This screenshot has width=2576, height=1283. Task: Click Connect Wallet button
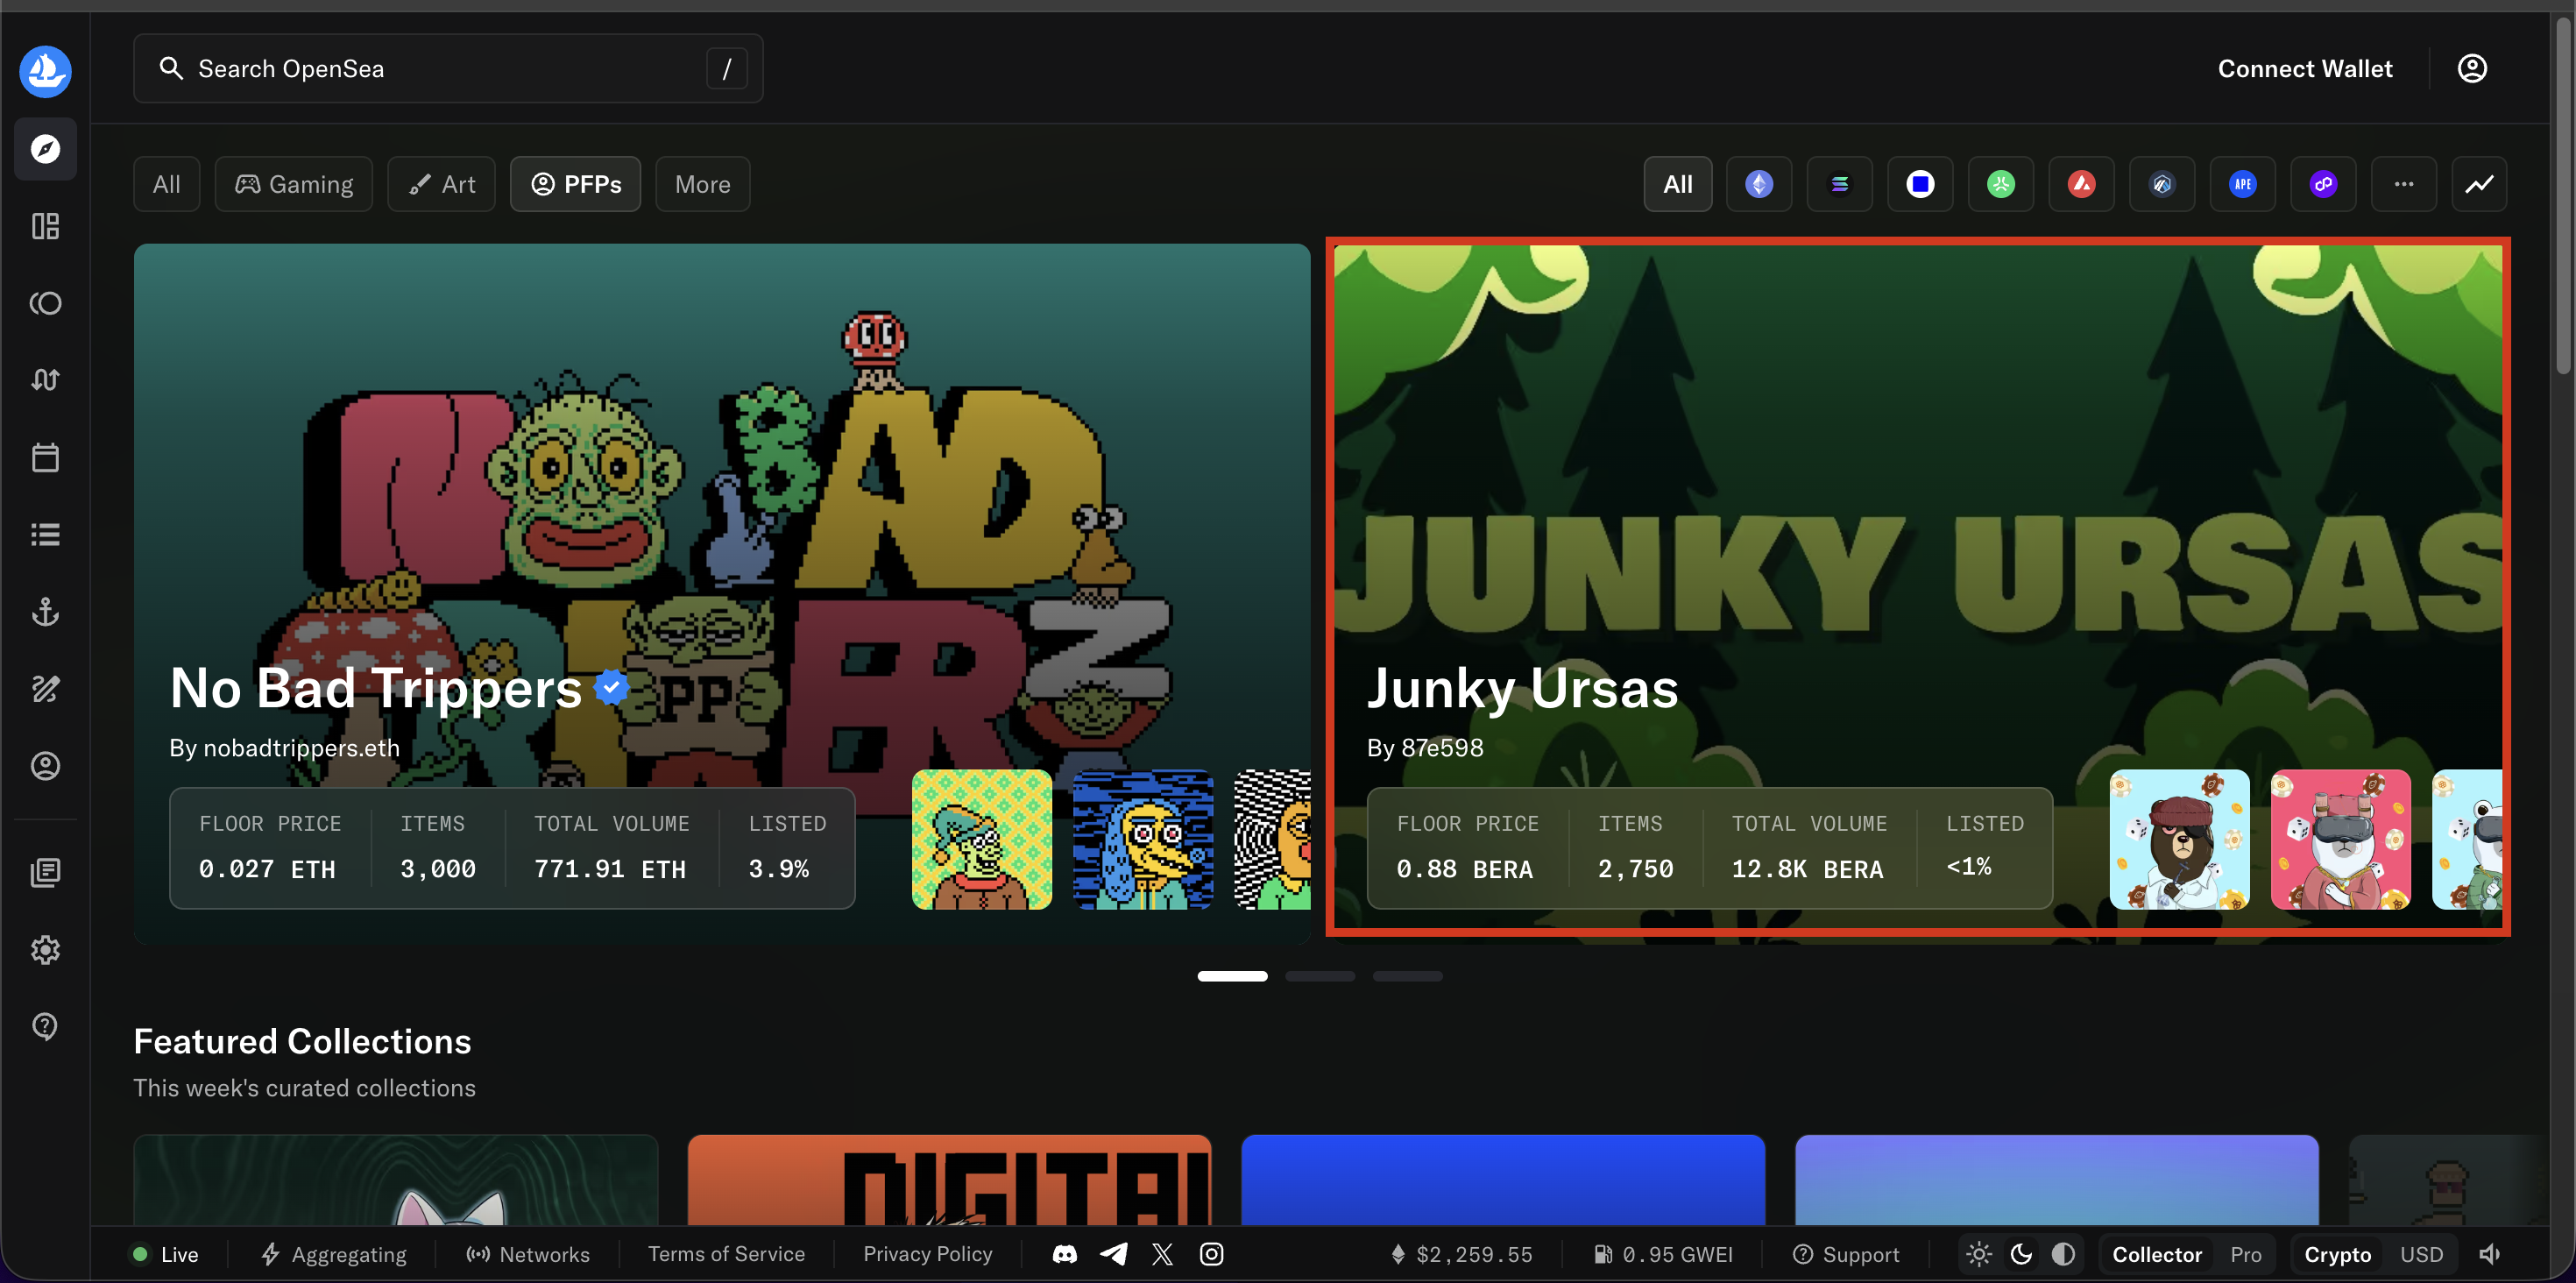pyautogui.click(x=2305, y=68)
